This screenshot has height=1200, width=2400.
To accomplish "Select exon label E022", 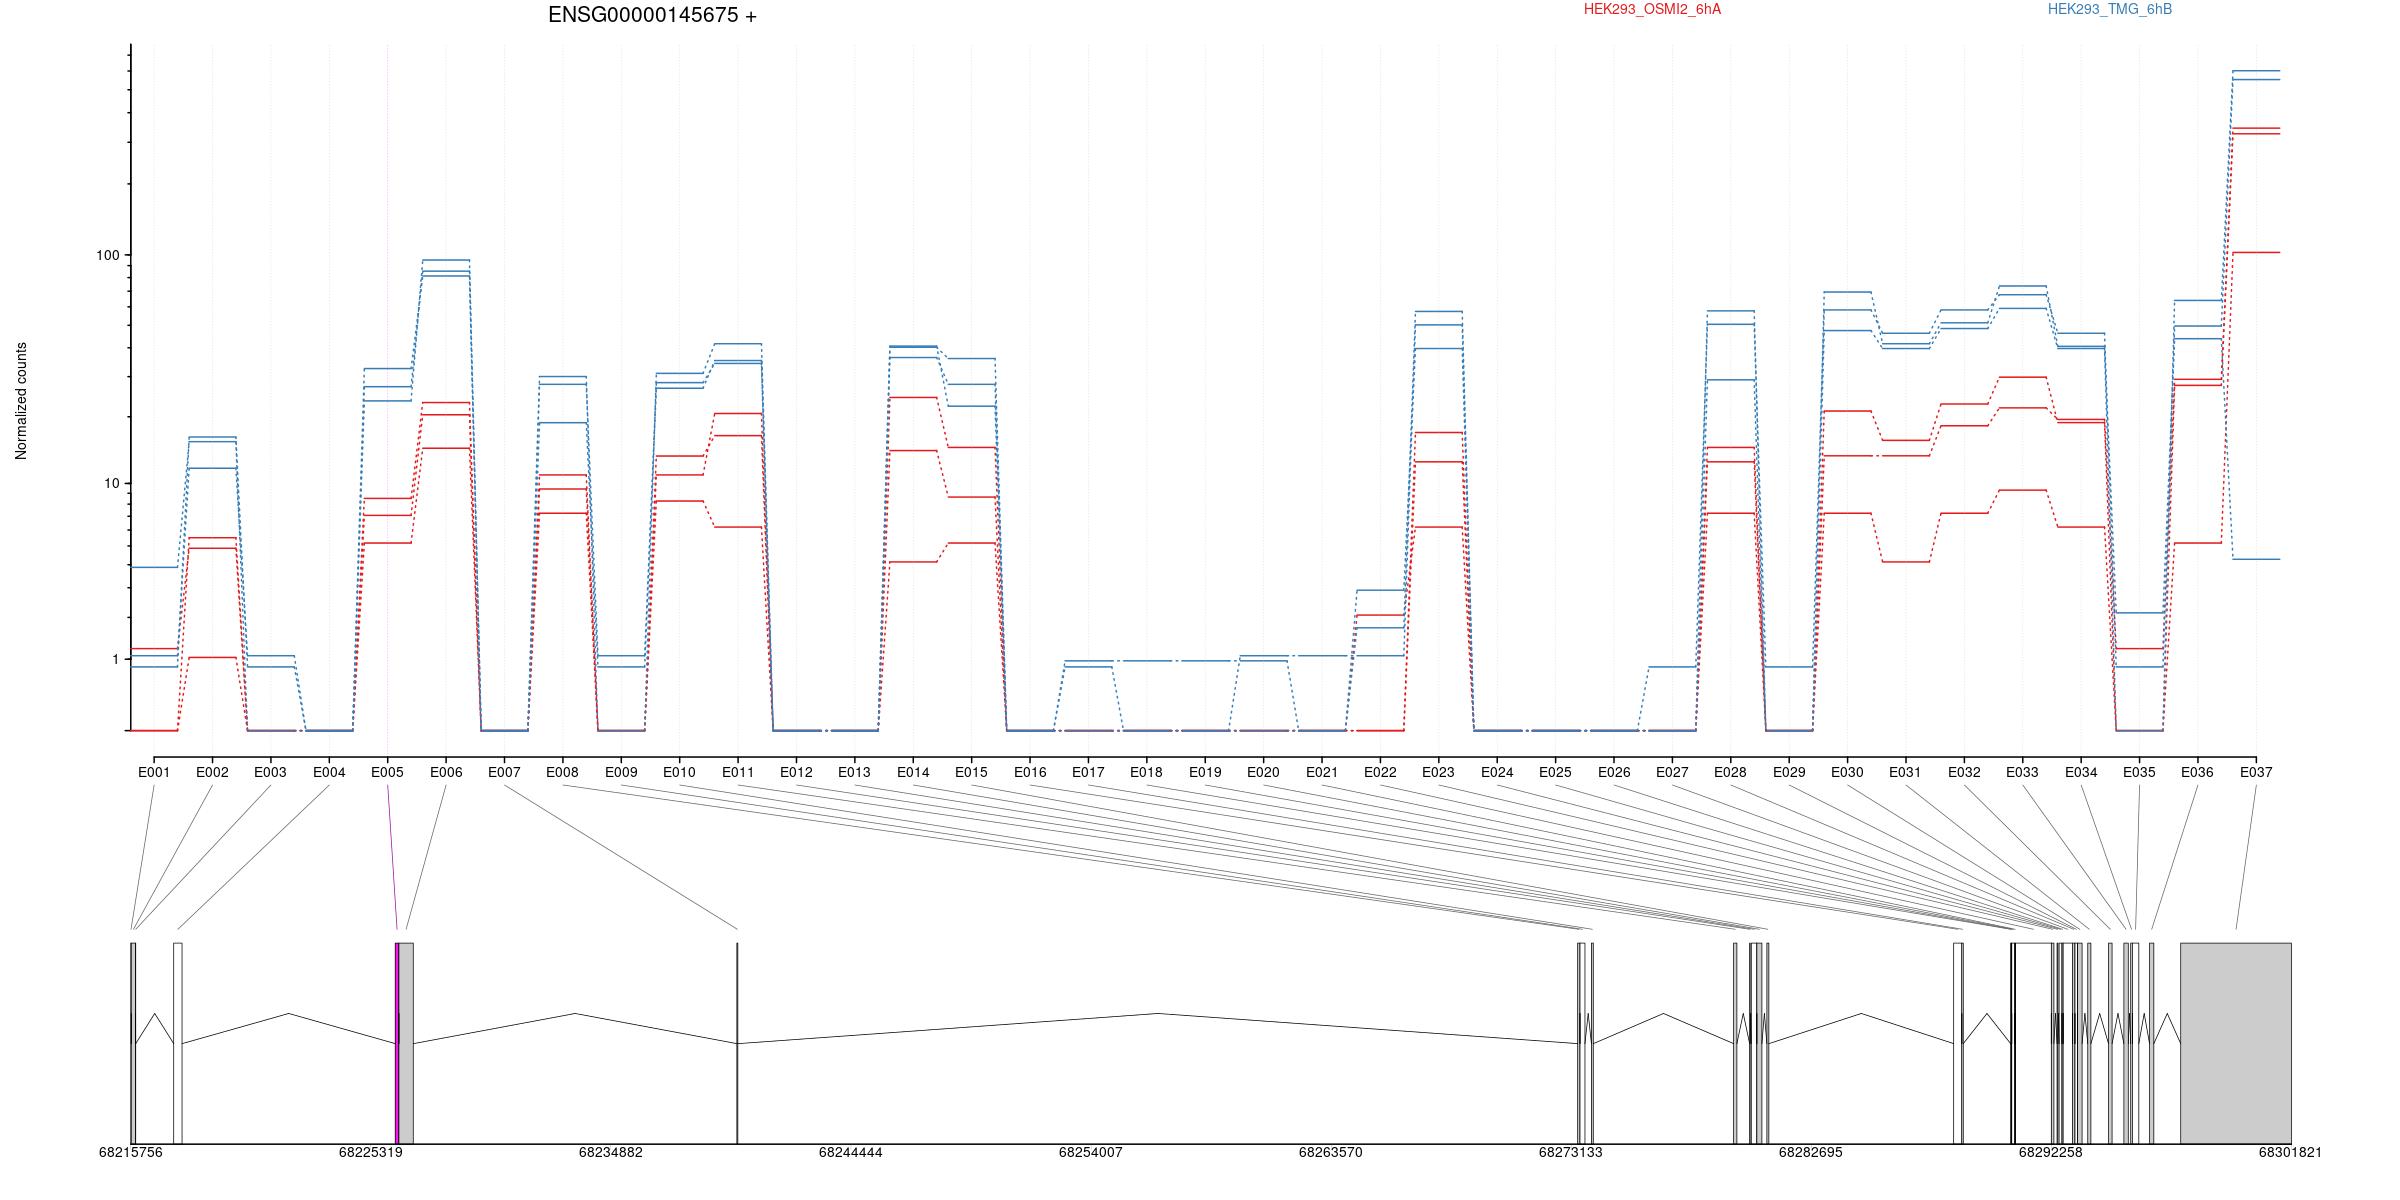I will (1380, 772).
